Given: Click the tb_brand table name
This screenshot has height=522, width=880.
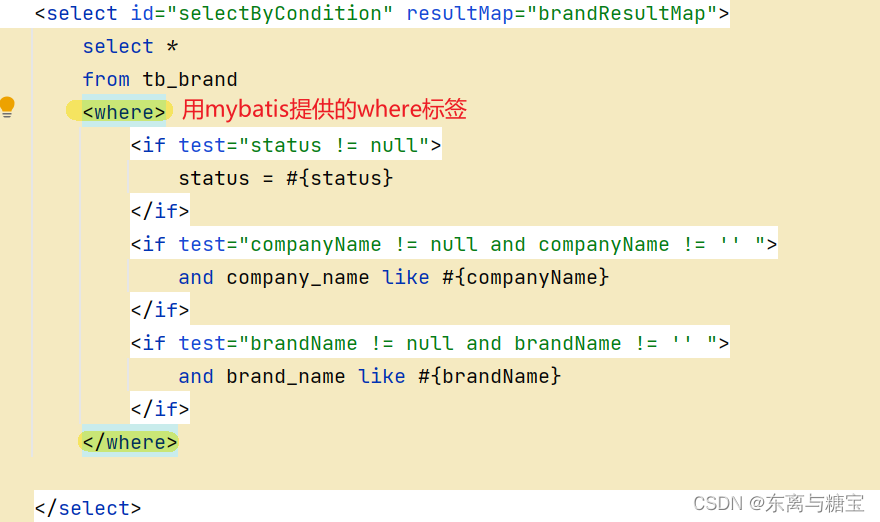Looking at the screenshot, I should [x=190, y=79].
